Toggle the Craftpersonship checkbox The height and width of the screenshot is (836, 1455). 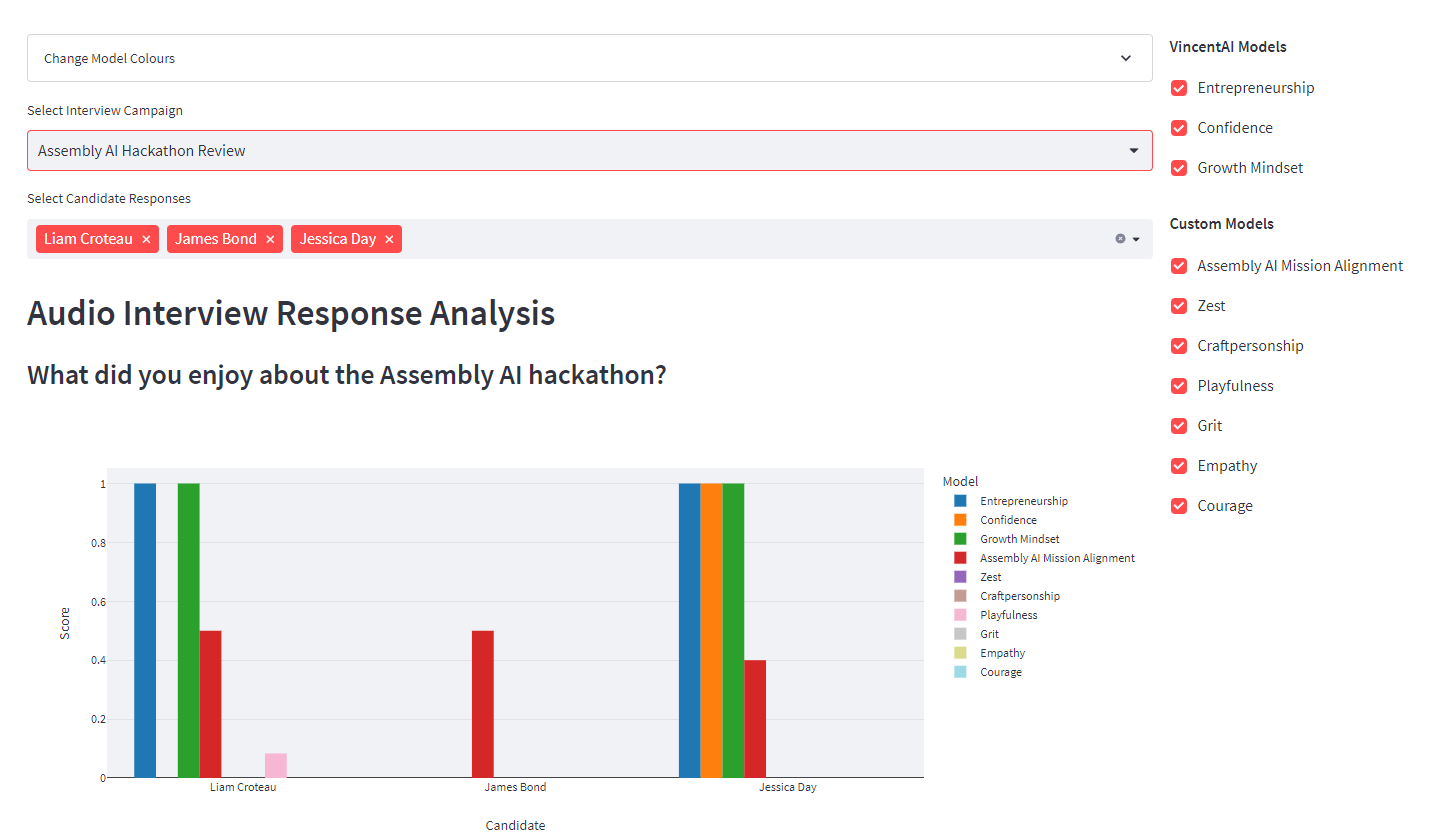point(1179,346)
